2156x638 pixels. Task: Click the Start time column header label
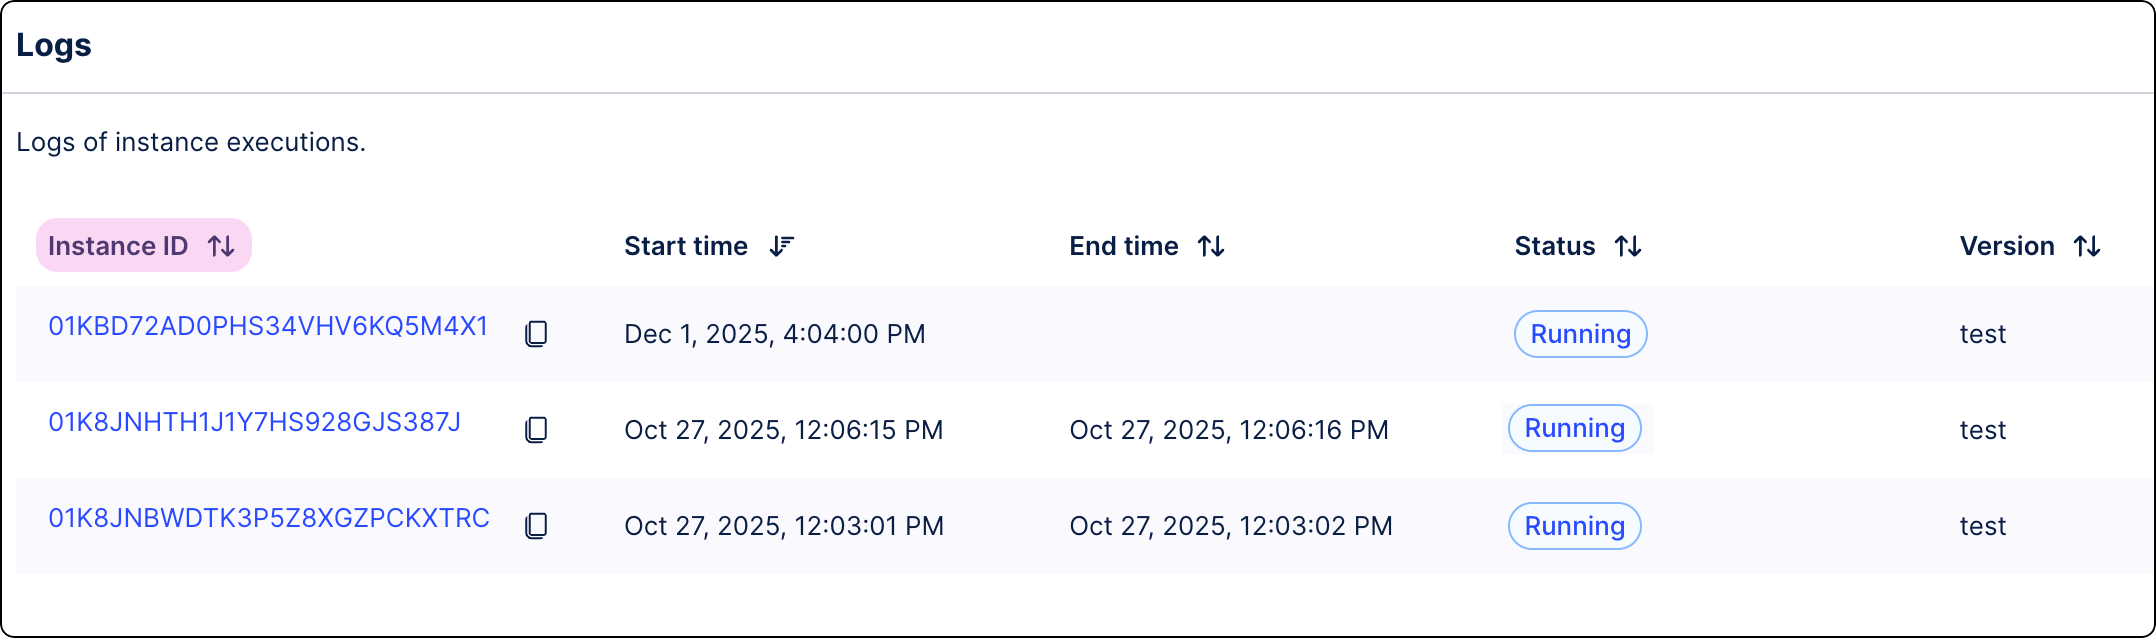click(686, 246)
